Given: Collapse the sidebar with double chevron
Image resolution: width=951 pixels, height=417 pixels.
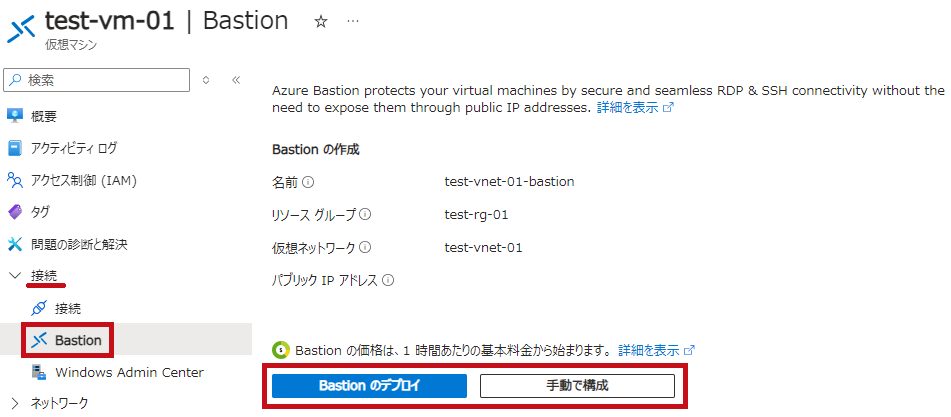Looking at the screenshot, I should point(237,80).
